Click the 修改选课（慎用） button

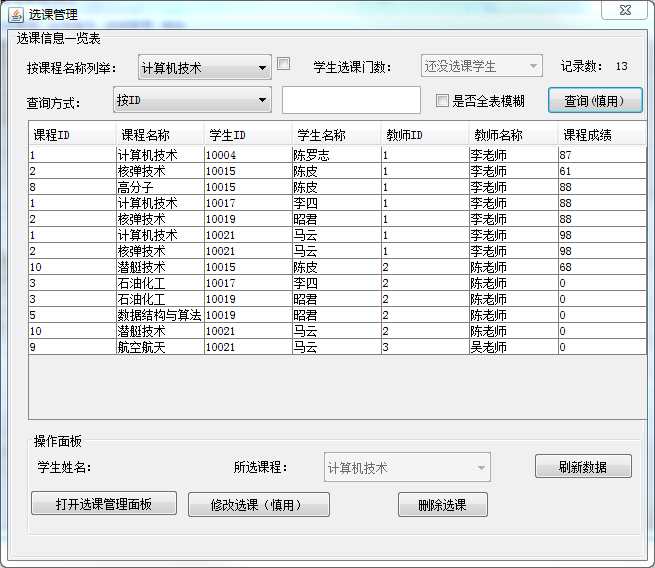[x=259, y=505]
